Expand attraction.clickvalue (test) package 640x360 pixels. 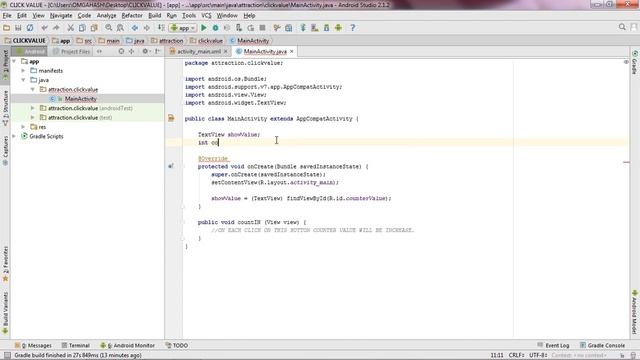point(33,118)
